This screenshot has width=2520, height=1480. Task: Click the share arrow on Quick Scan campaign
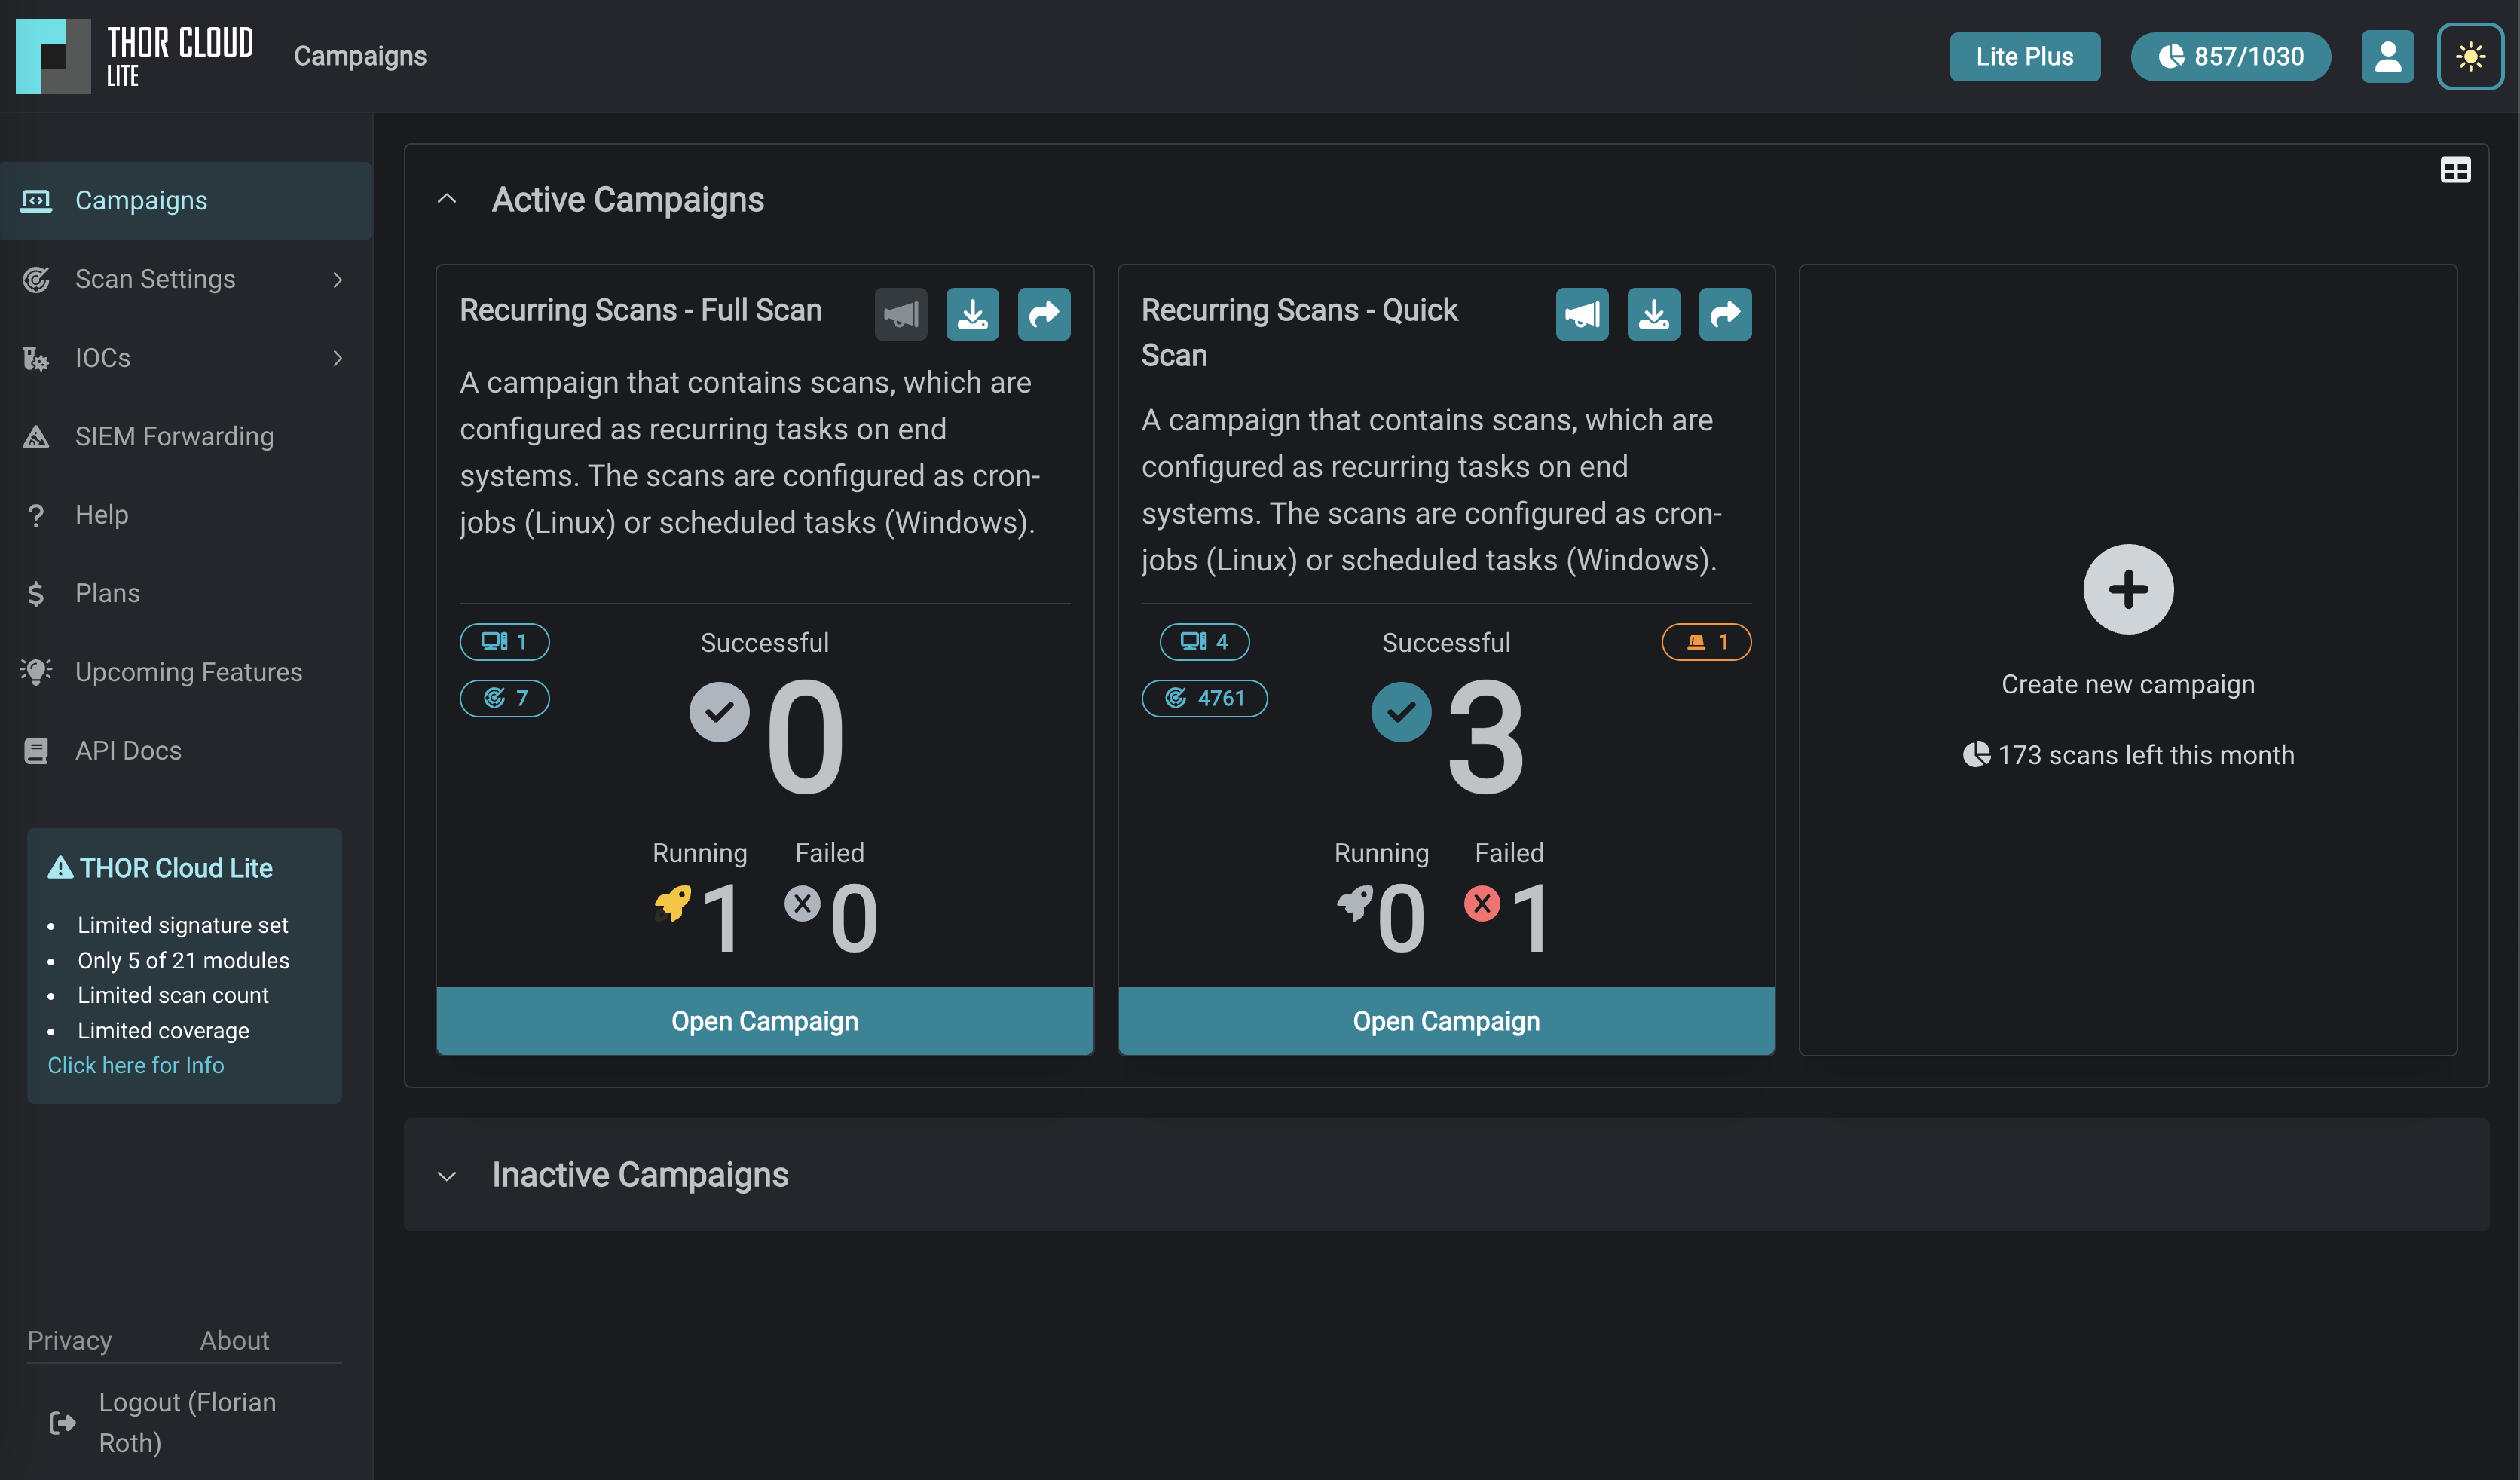click(x=1724, y=314)
